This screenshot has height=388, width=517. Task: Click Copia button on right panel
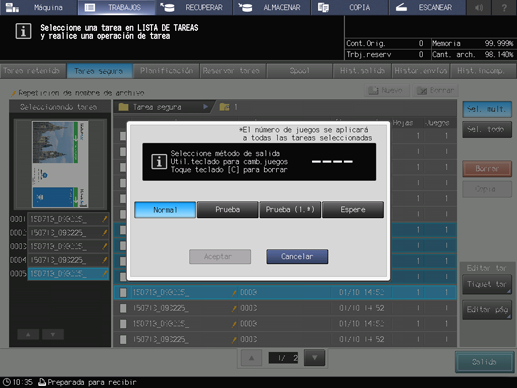pyautogui.click(x=487, y=189)
